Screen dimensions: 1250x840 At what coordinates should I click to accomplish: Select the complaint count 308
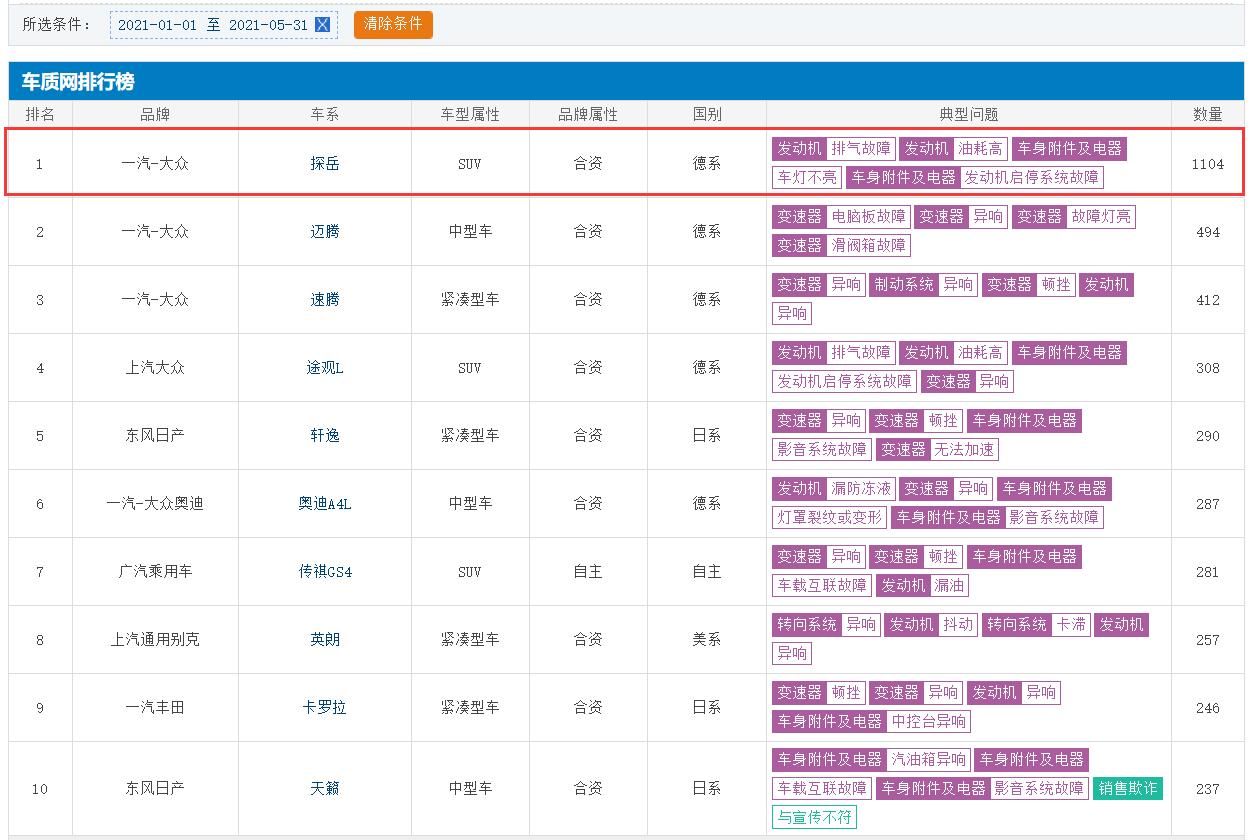(1208, 368)
